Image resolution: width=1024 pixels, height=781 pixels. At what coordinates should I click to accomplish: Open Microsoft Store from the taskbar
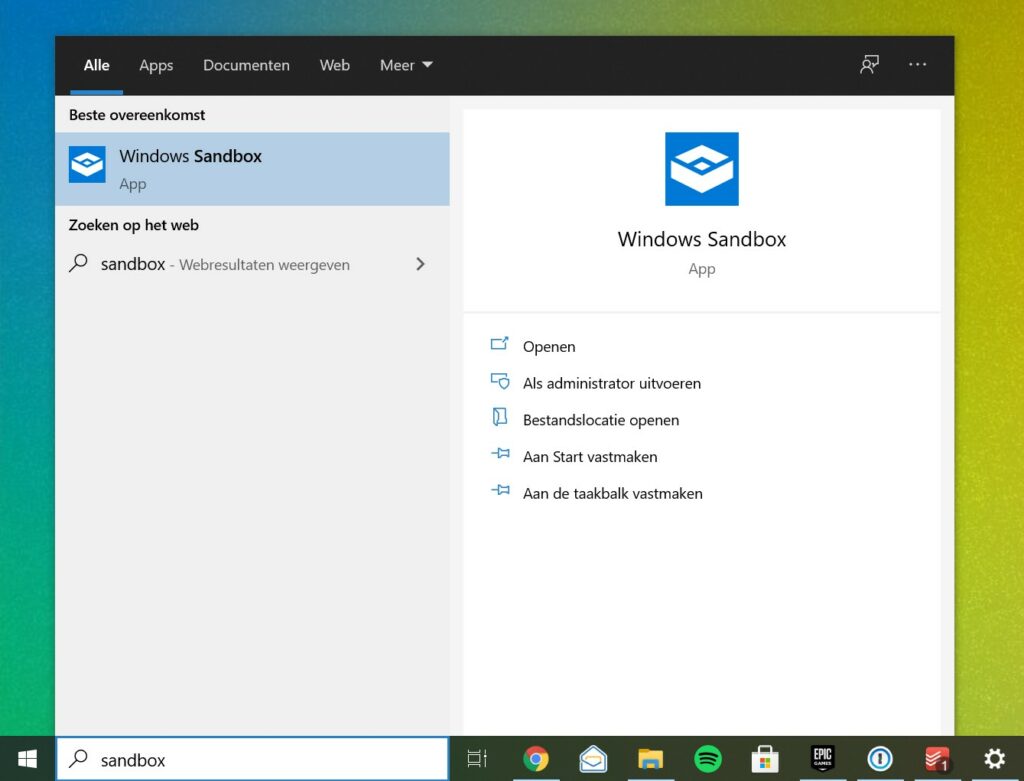[765, 759]
